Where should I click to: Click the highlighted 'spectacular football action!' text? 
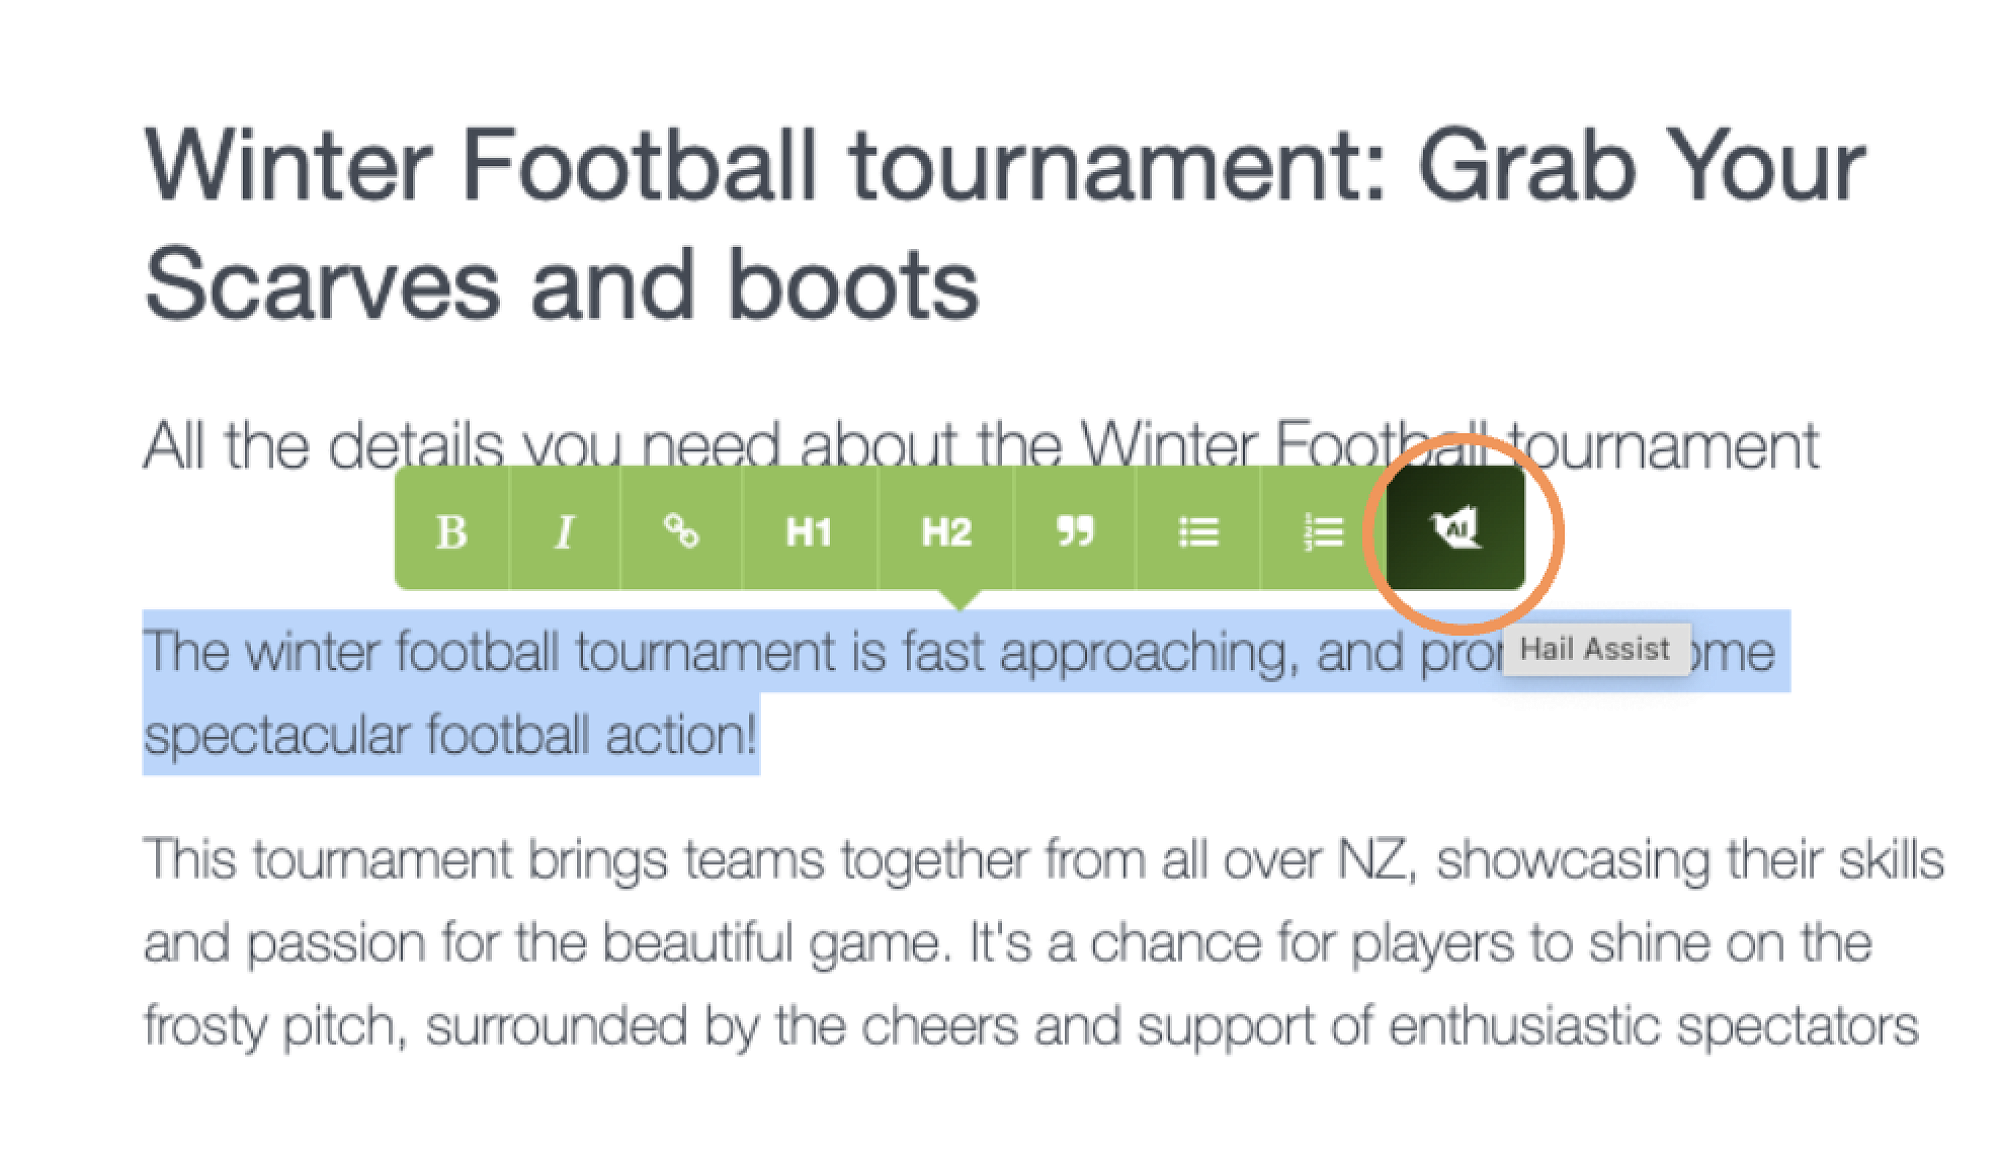[450, 735]
